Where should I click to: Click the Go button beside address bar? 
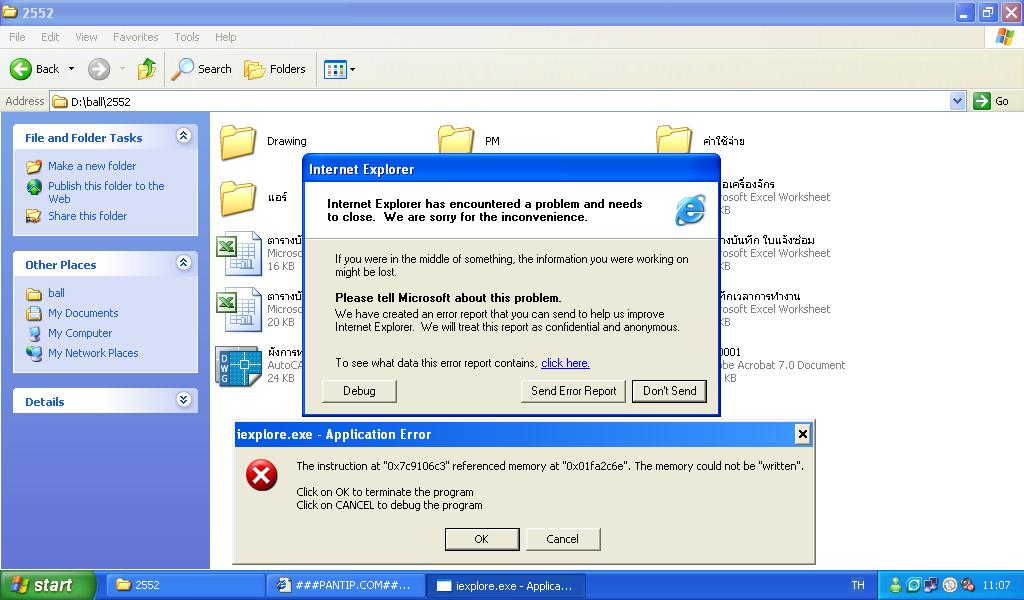pos(991,101)
